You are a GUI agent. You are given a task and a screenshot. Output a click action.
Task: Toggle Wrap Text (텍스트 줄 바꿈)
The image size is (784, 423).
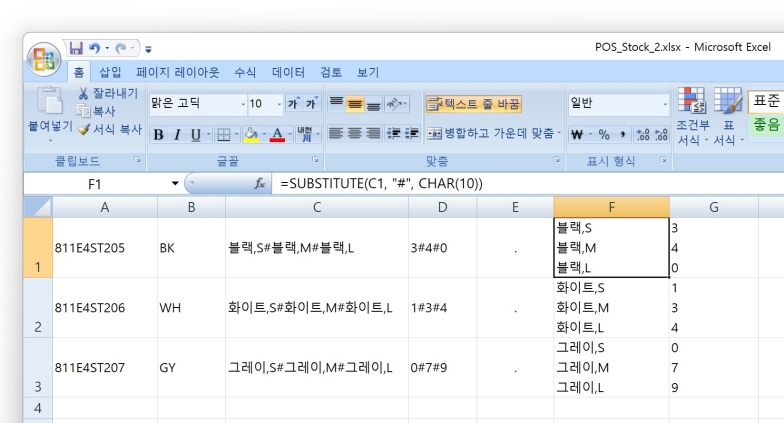coord(473,103)
